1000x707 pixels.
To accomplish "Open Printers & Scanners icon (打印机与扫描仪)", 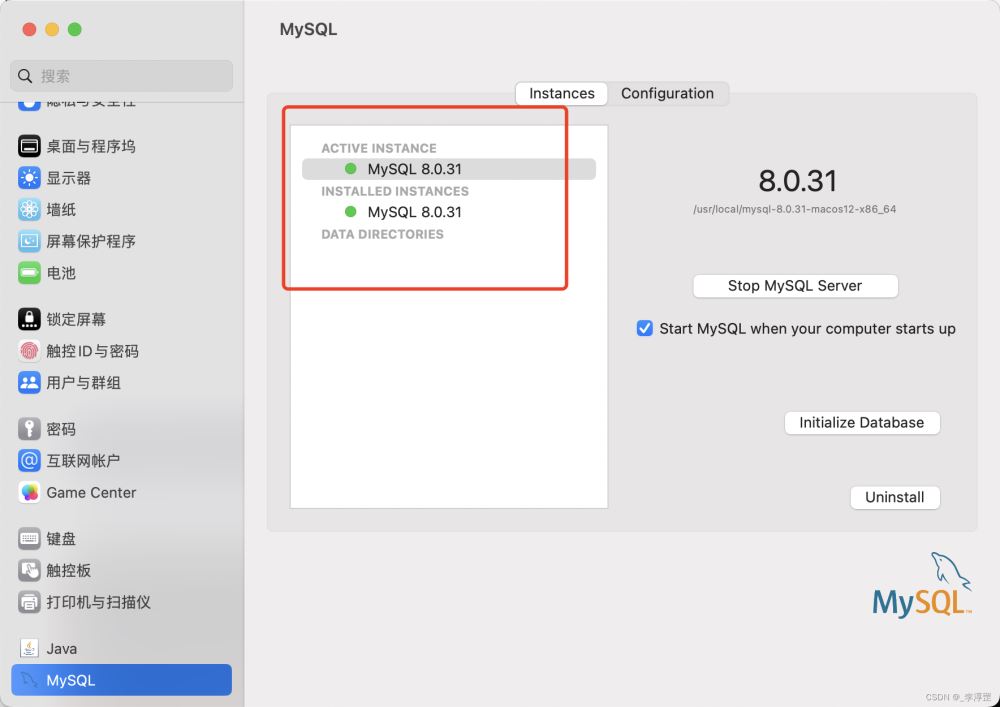I will point(29,602).
